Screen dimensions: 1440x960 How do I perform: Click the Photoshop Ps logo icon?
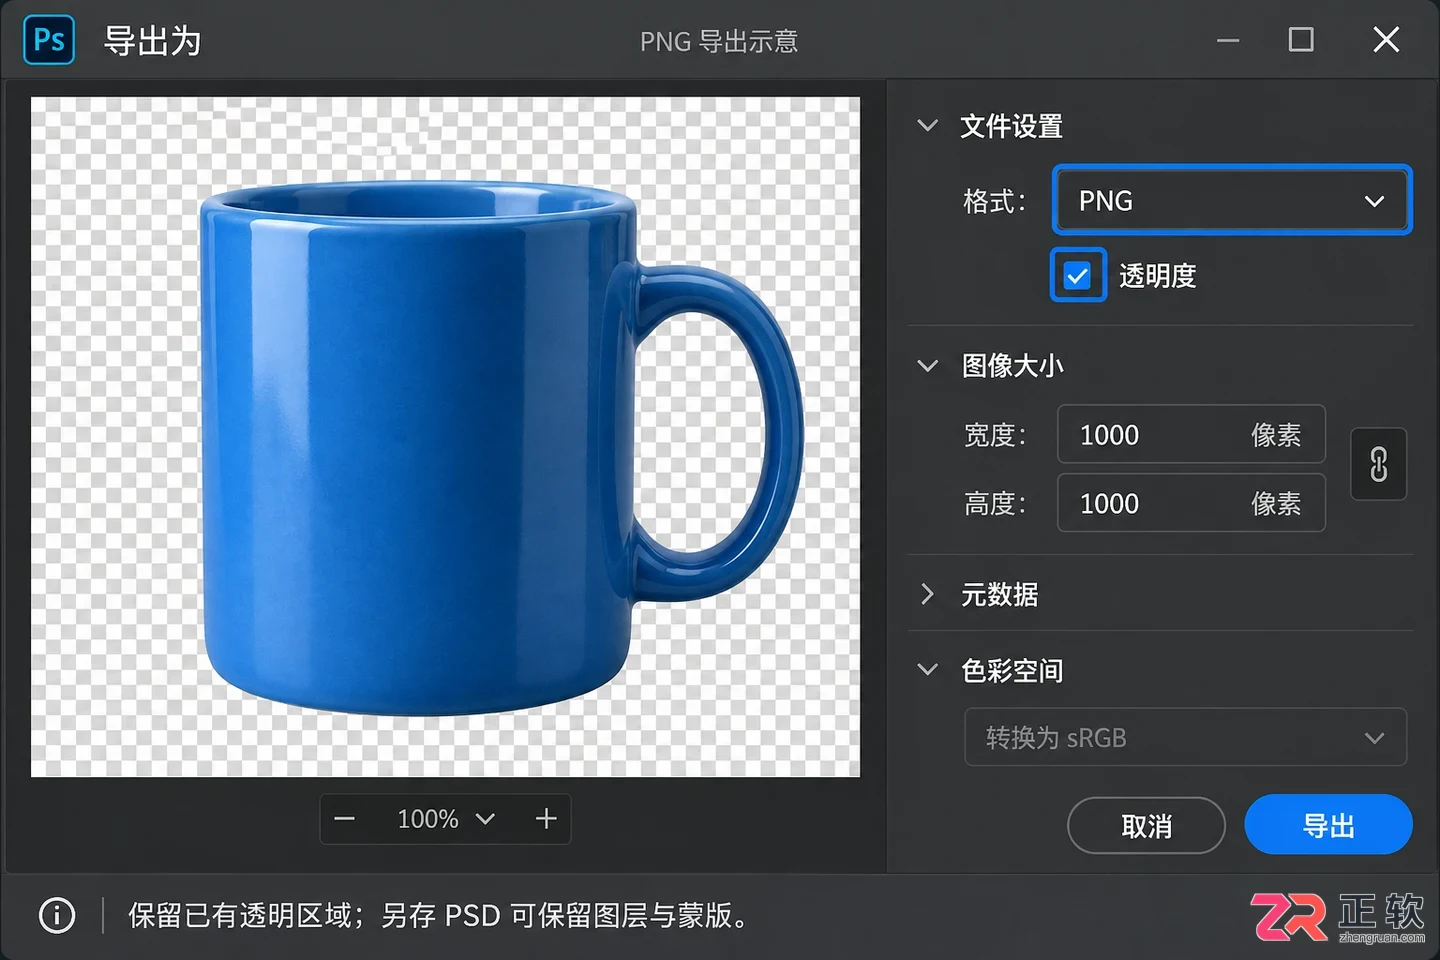coord(49,40)
